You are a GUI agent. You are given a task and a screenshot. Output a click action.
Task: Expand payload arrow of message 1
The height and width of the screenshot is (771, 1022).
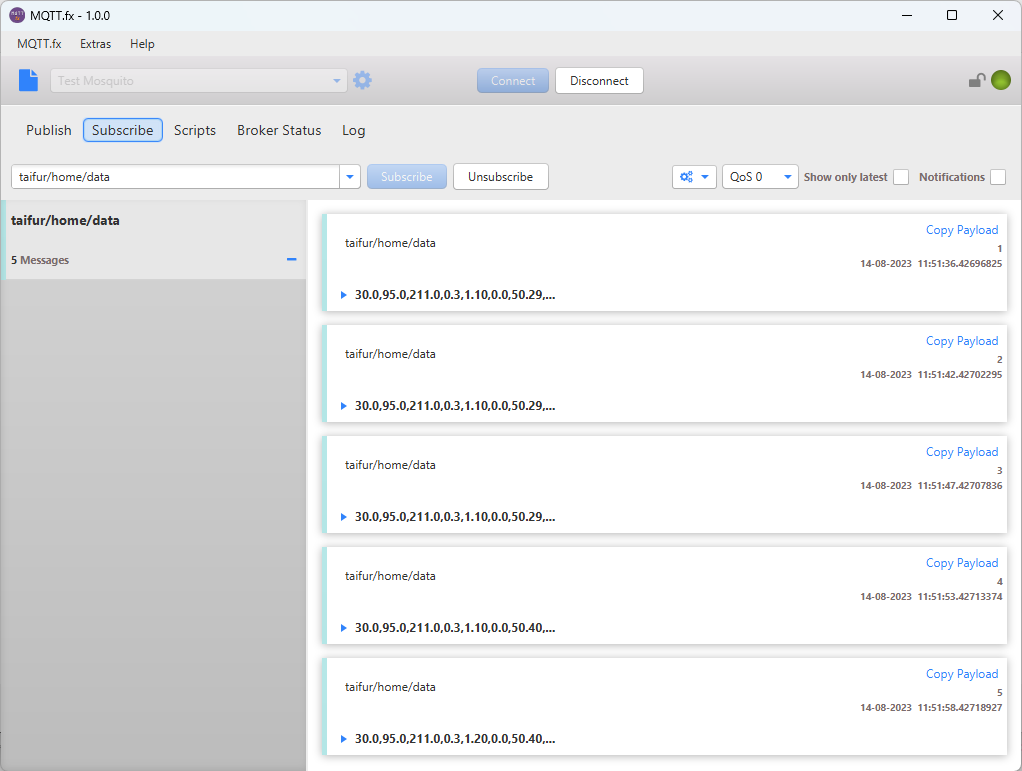pos(344,295)
